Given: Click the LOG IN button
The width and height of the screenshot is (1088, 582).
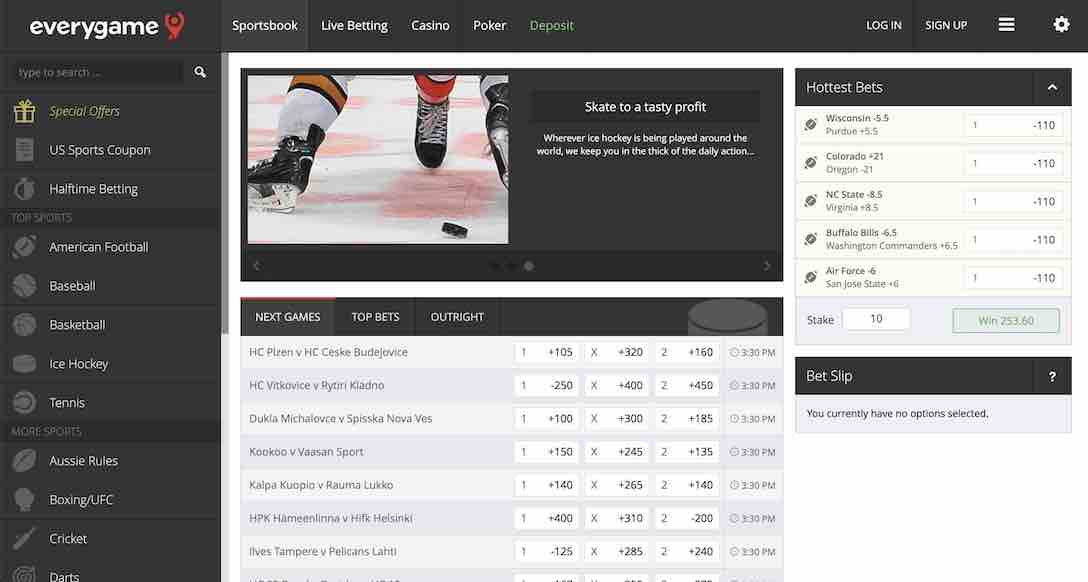Looking at the screenshot, I should (883, 26).
